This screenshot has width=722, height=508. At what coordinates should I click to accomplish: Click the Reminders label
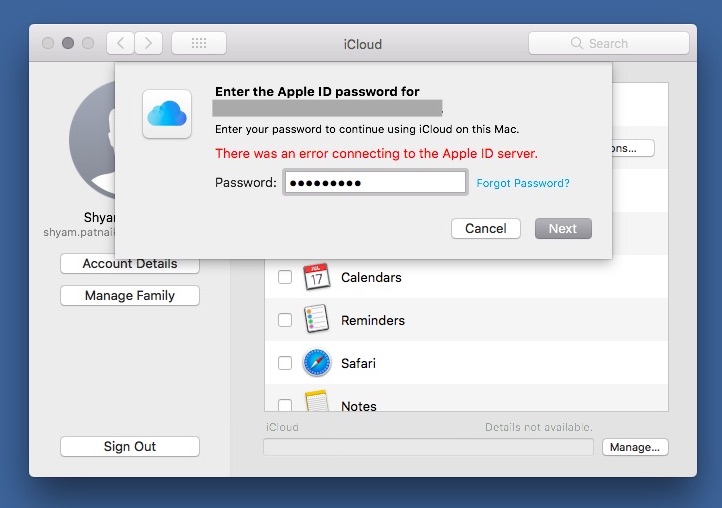click(x=373, y=321)
